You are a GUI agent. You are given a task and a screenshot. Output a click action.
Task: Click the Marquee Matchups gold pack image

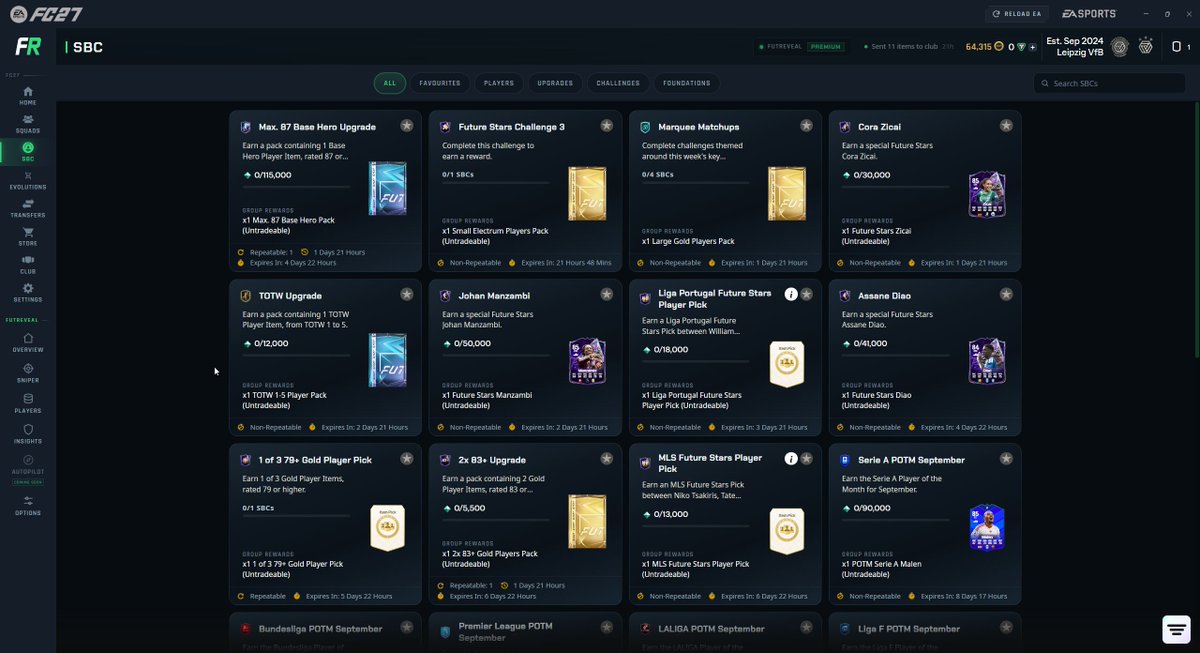click(x=786, y=194)
